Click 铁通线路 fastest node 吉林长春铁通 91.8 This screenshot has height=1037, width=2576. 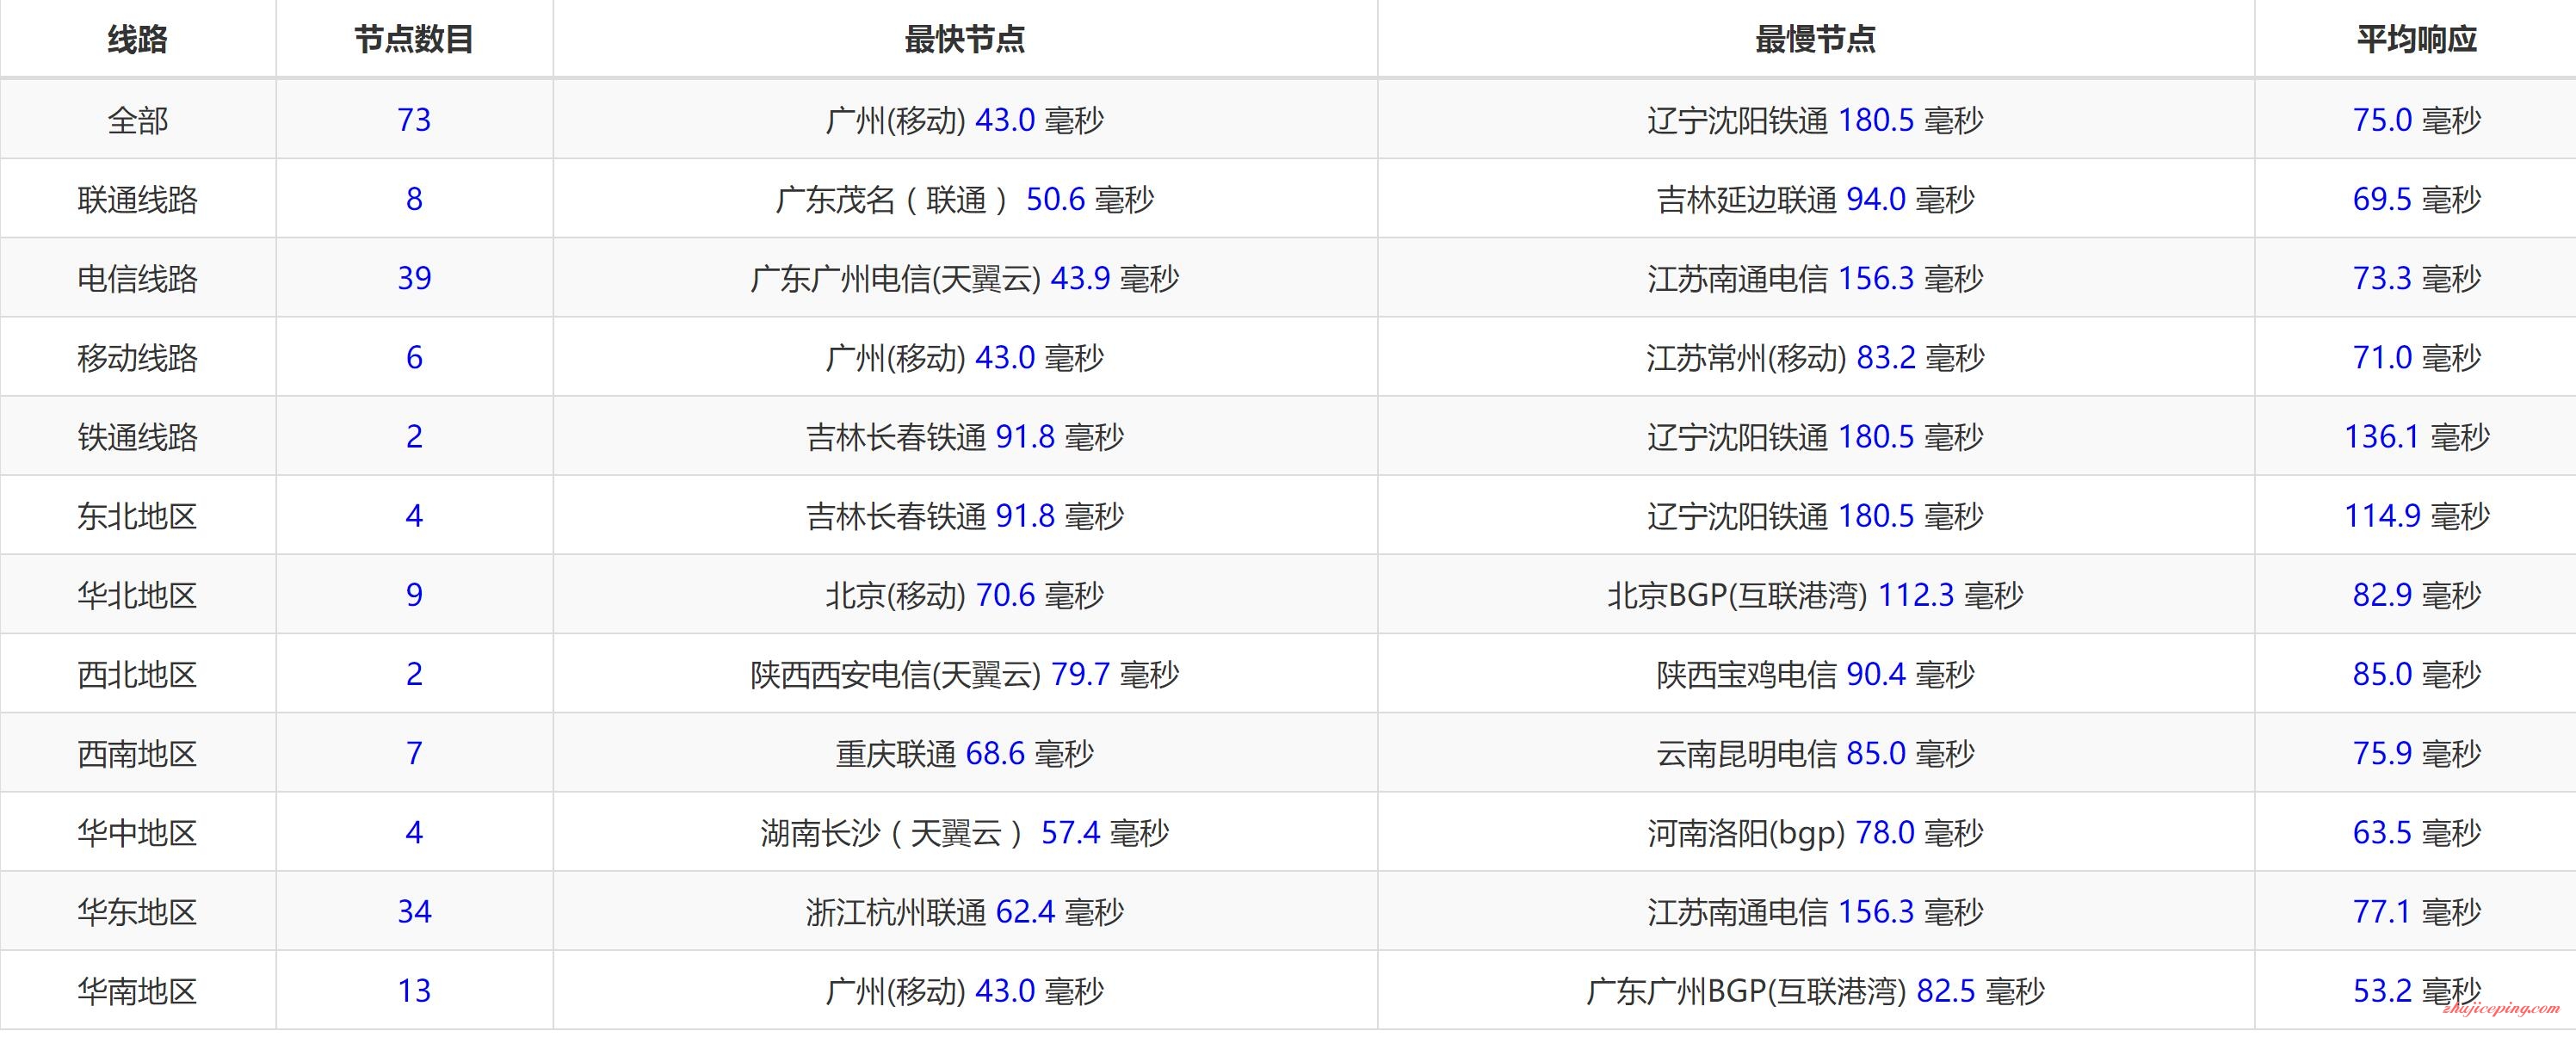coord(965,436)
